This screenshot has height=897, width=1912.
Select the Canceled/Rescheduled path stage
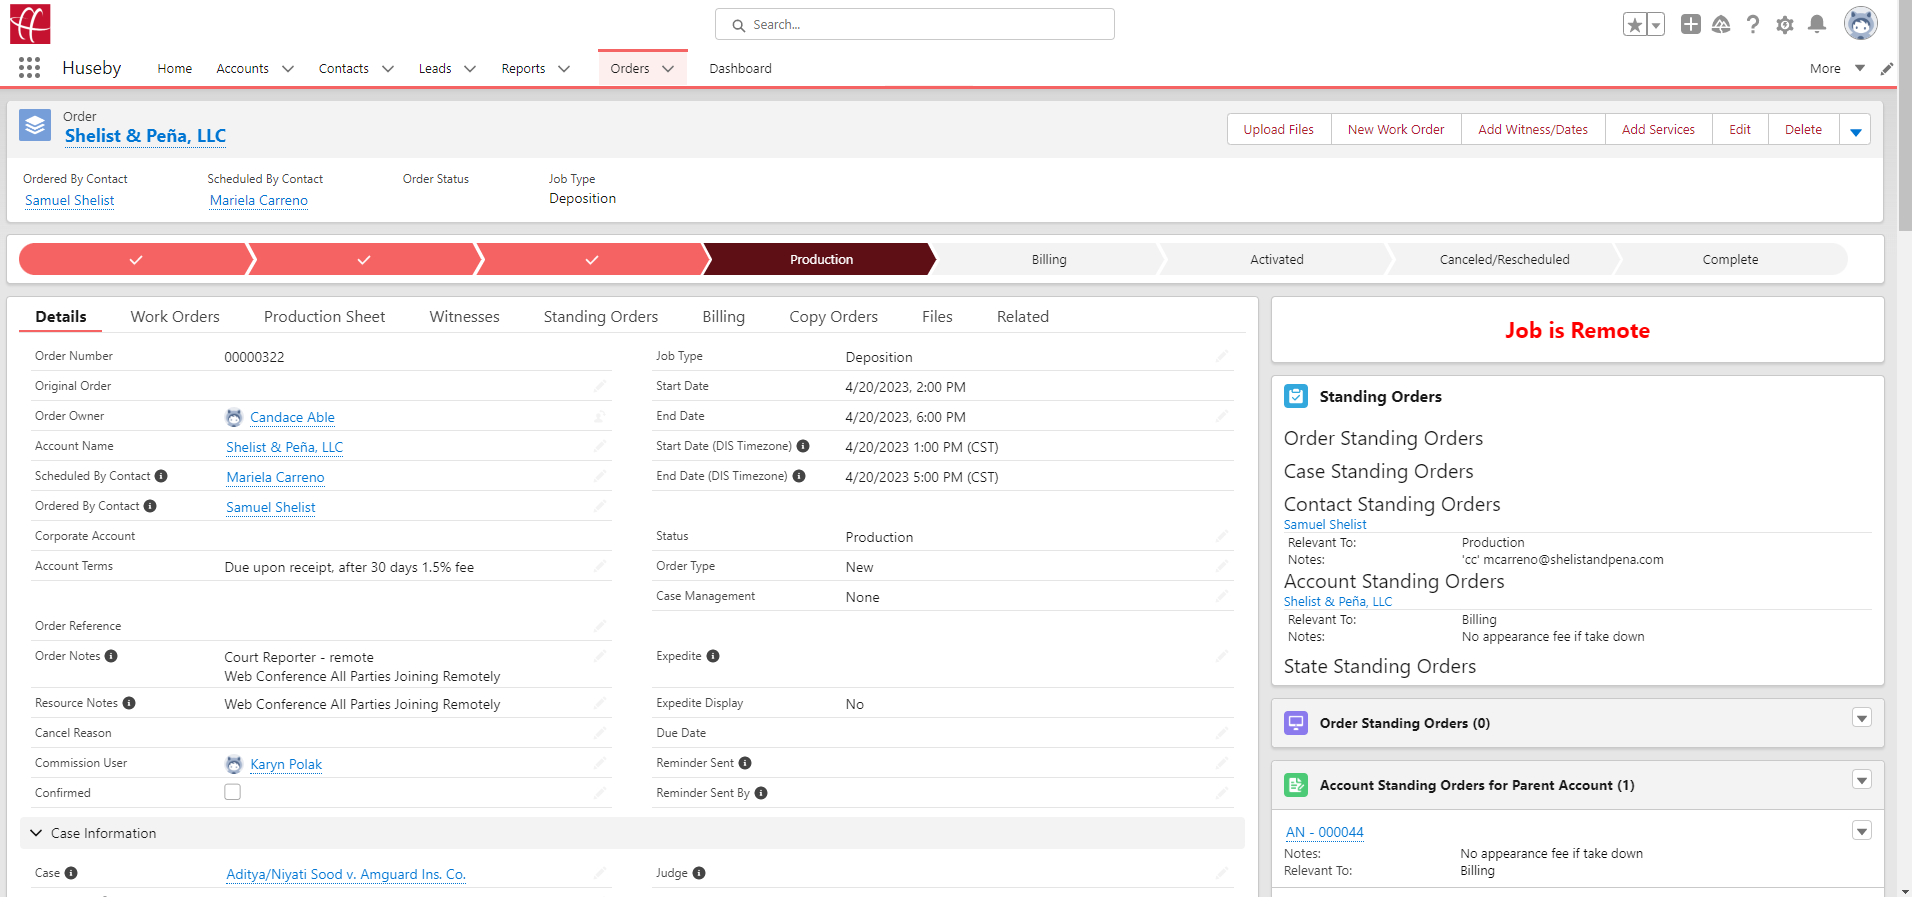pyautogui.click(x=1504, y=259)
